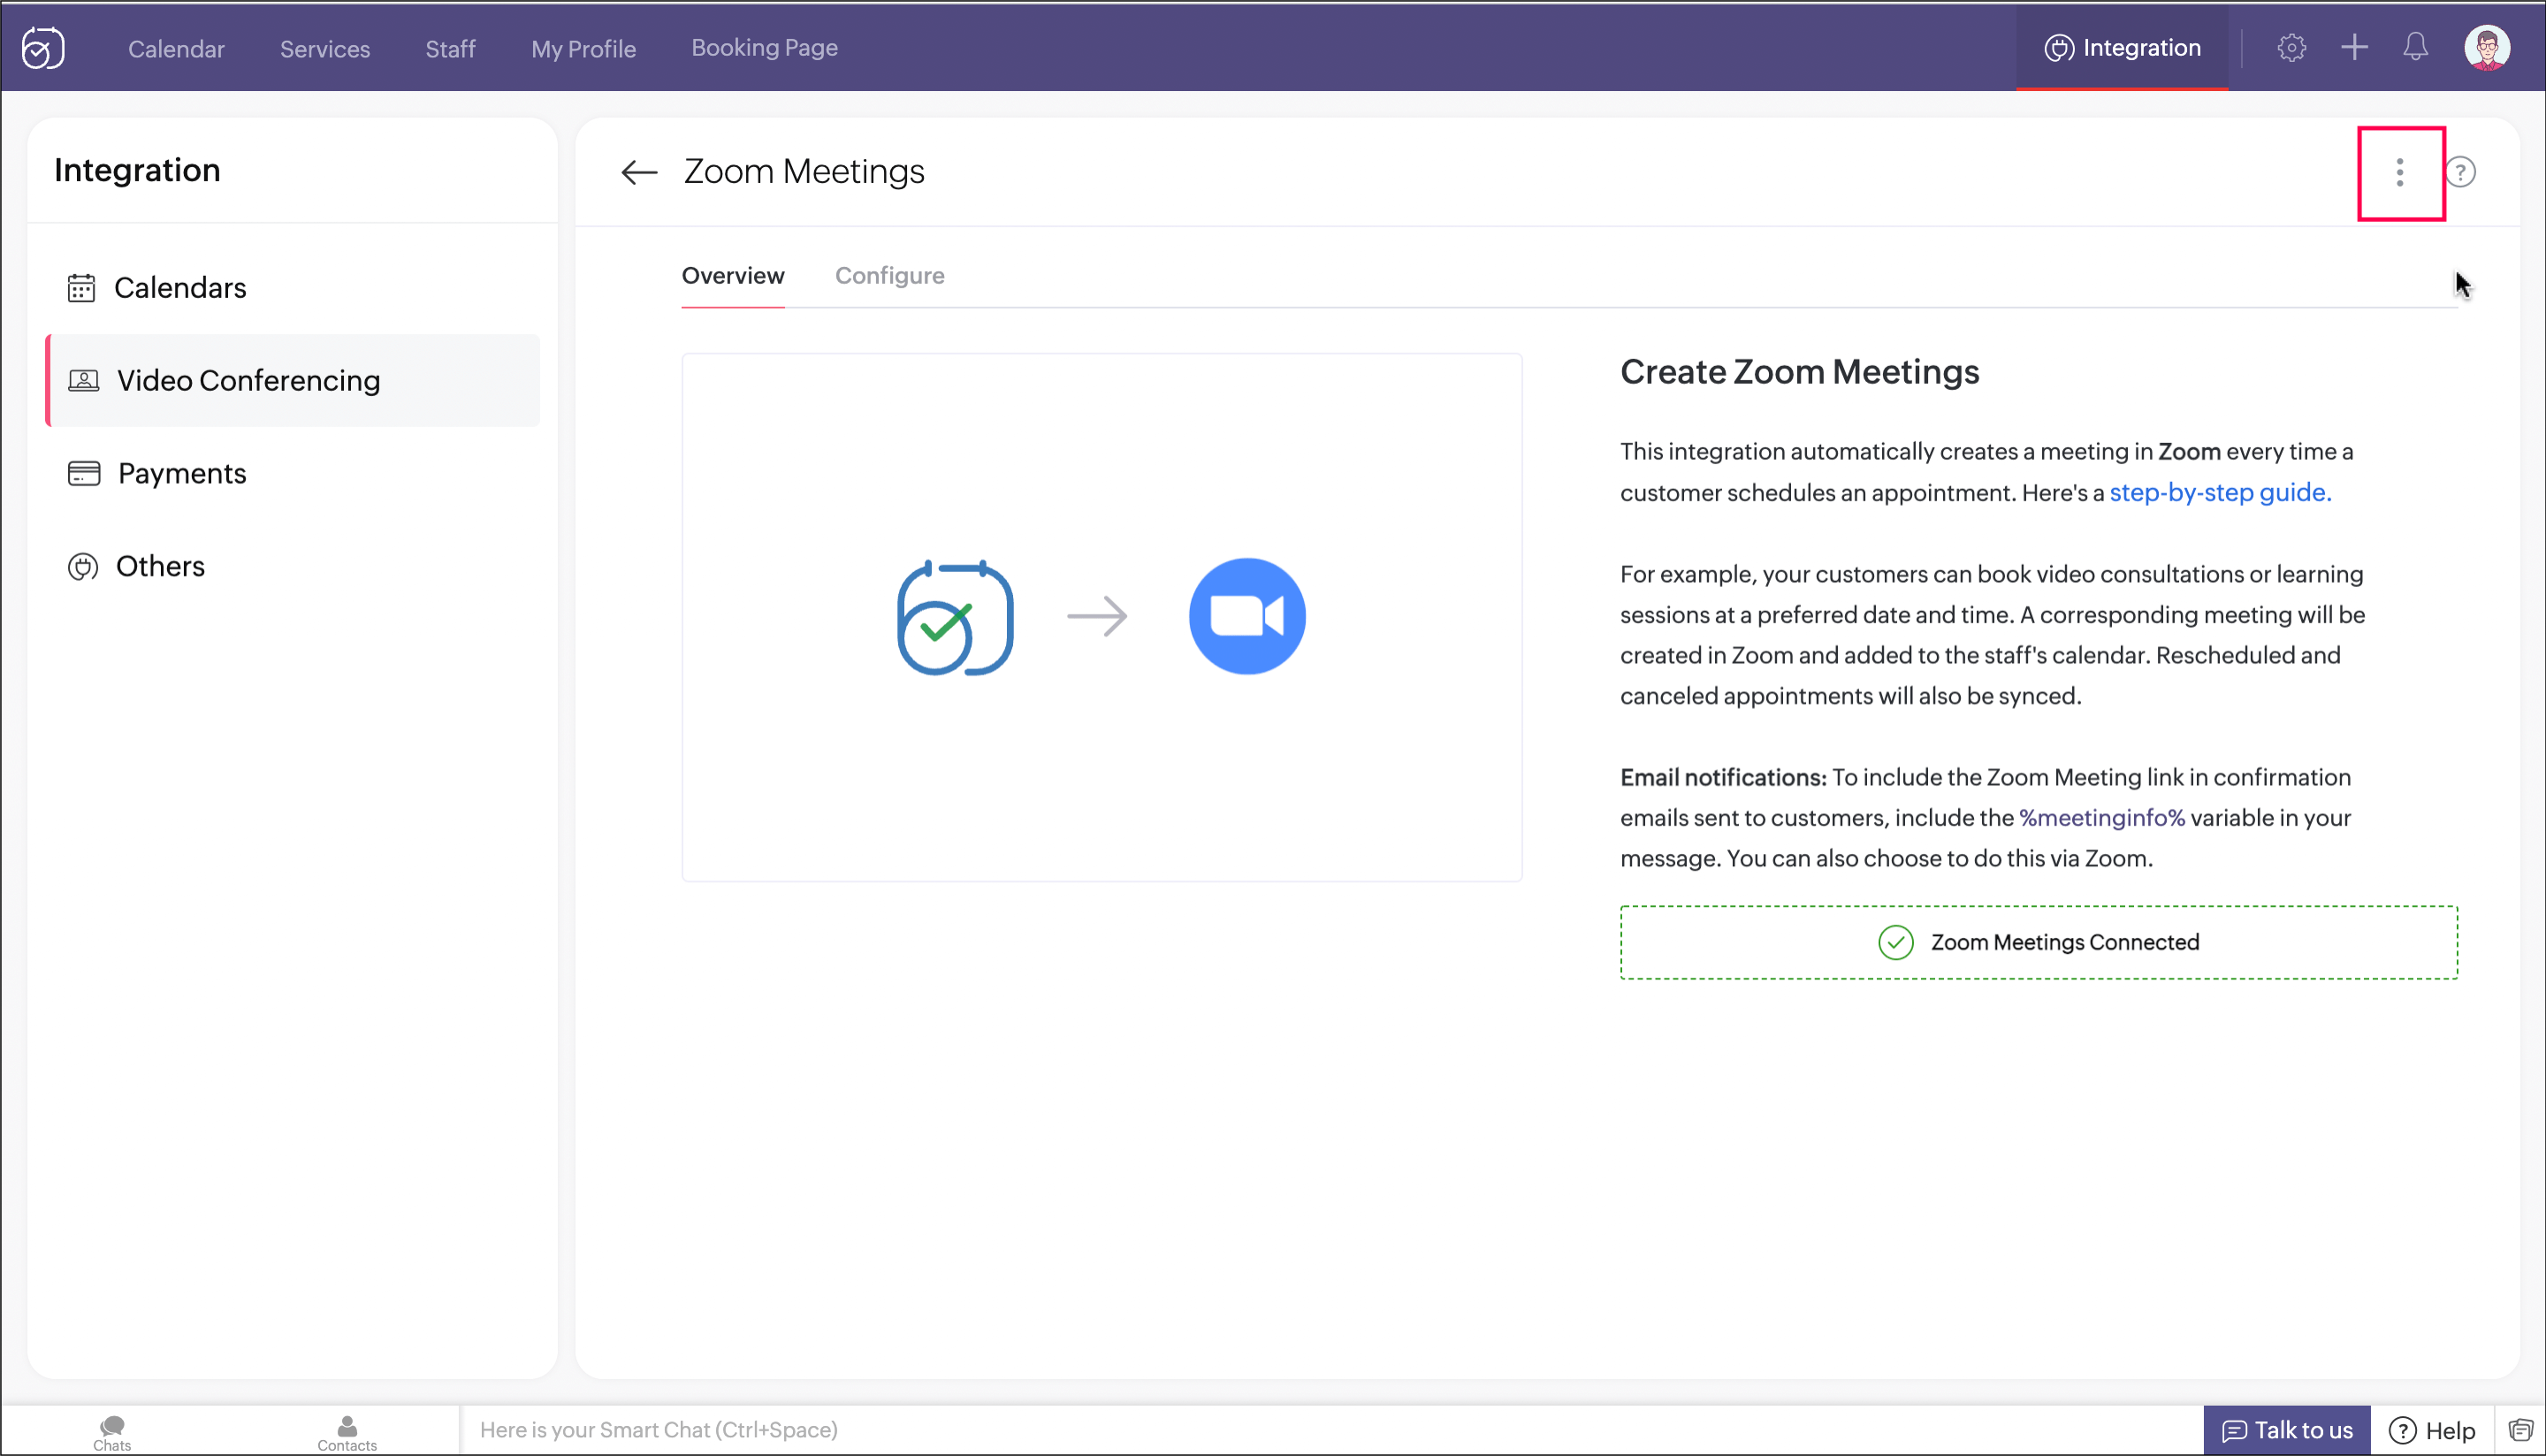Open the Booking Page section
This screenshot has height=1456, width=2546.
pos(764,48)
